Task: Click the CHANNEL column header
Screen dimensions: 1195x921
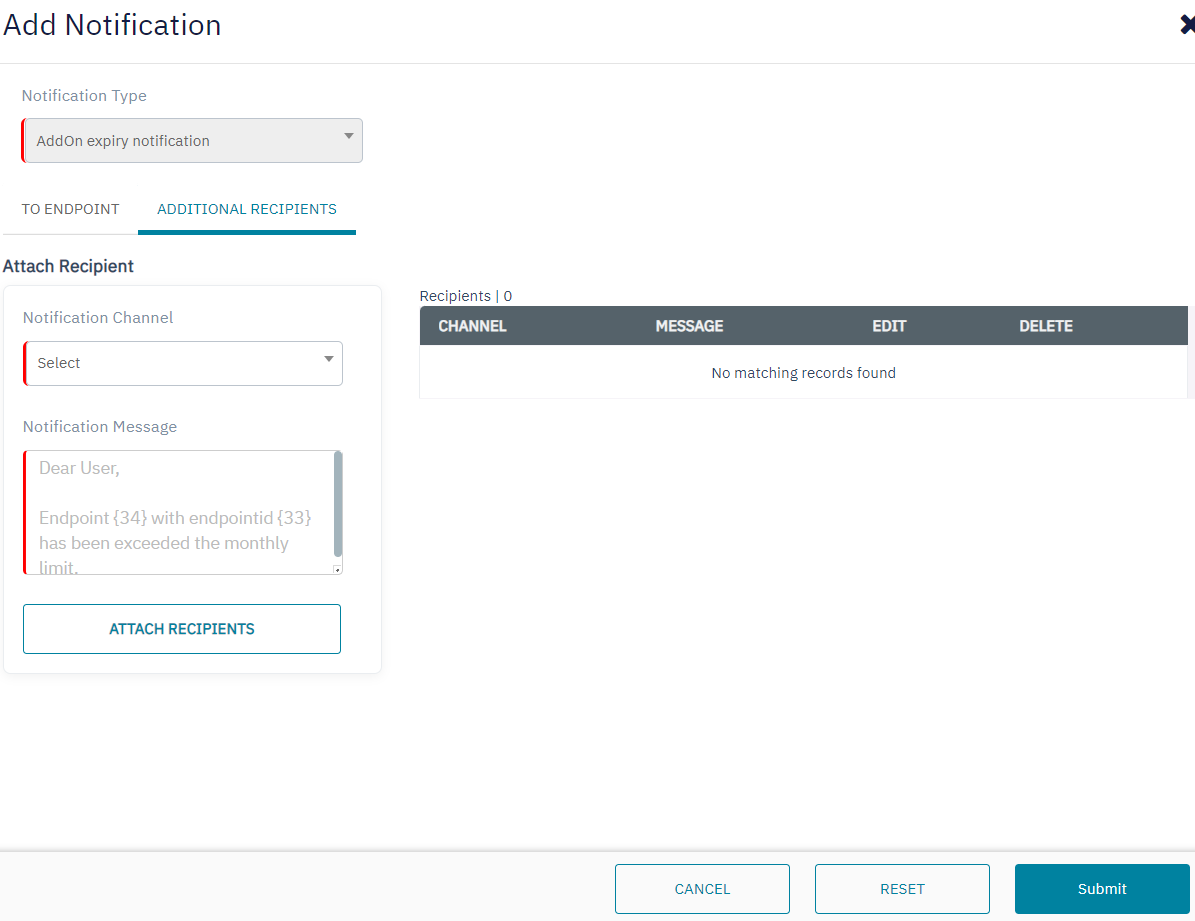Action: 472,326
